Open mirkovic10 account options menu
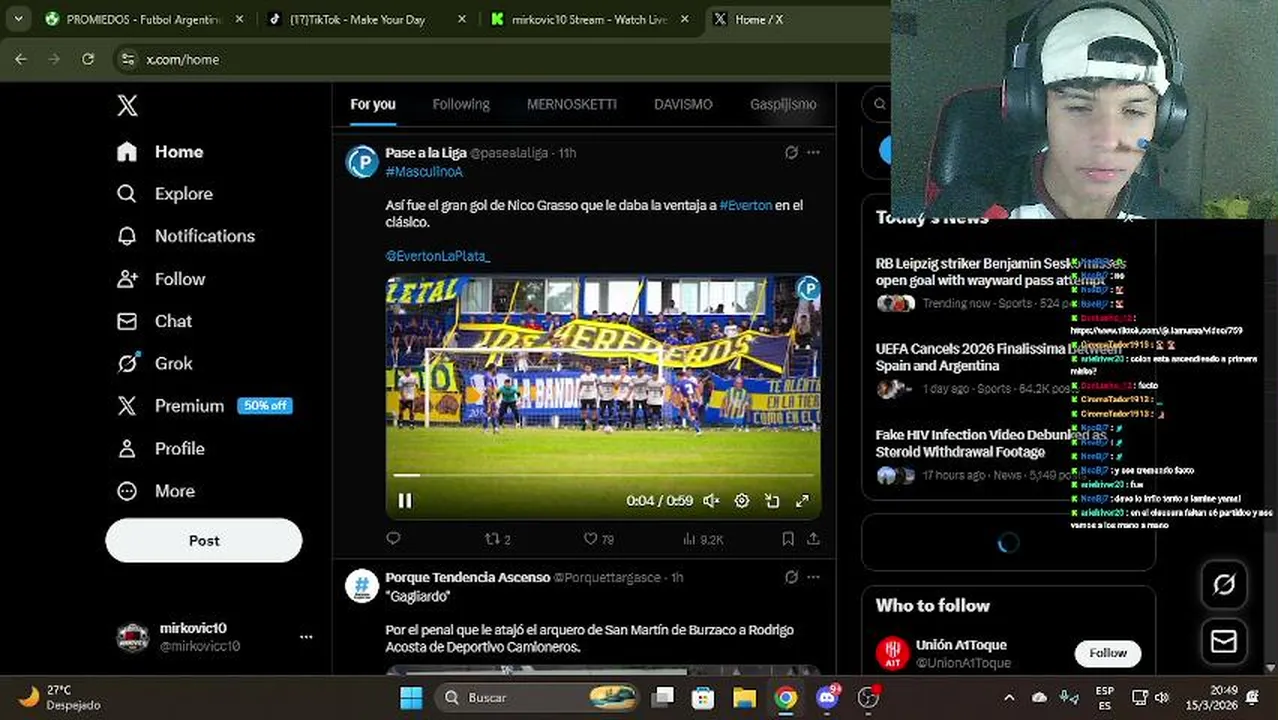1278x720 pixels. click(306, 637)
